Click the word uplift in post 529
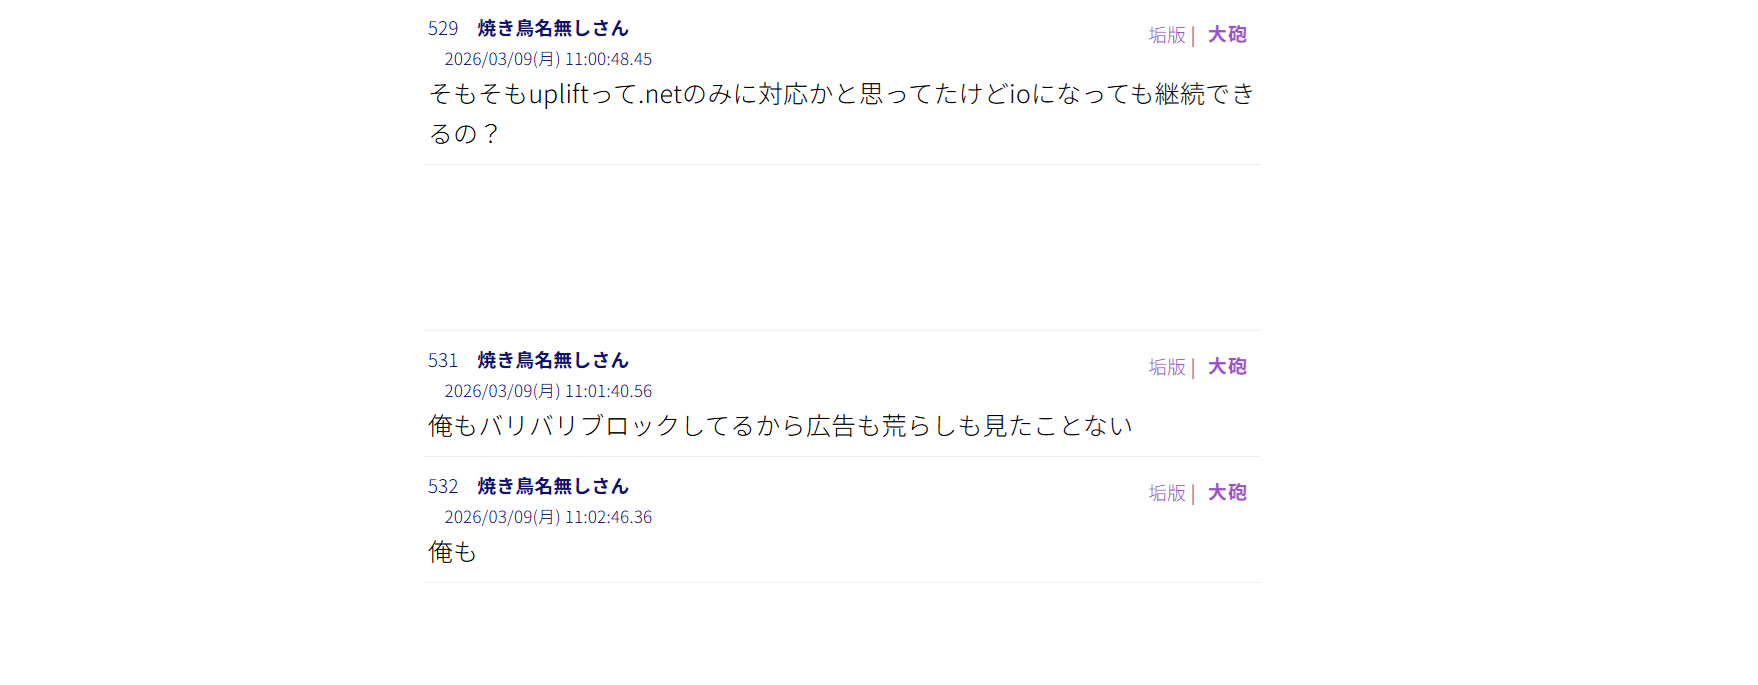The height and width of the screenshot is (685, 1758). pos(559,95)
